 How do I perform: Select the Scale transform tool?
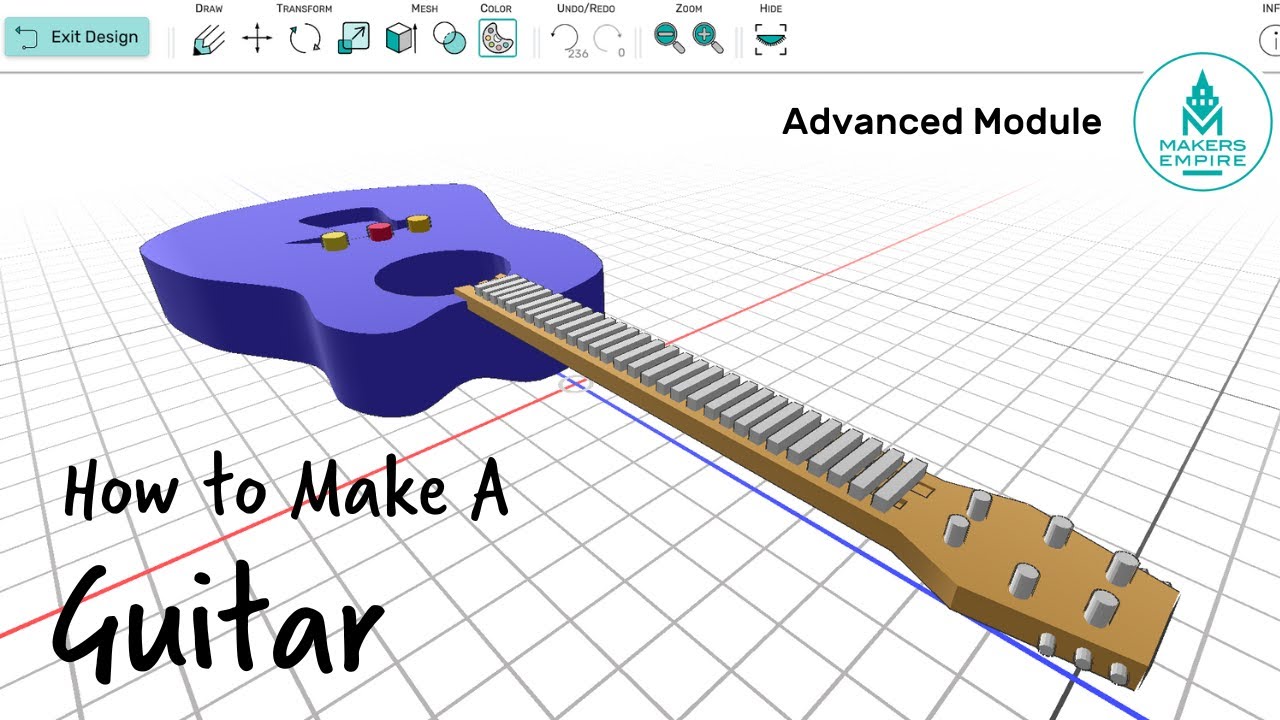click(354, 39)
